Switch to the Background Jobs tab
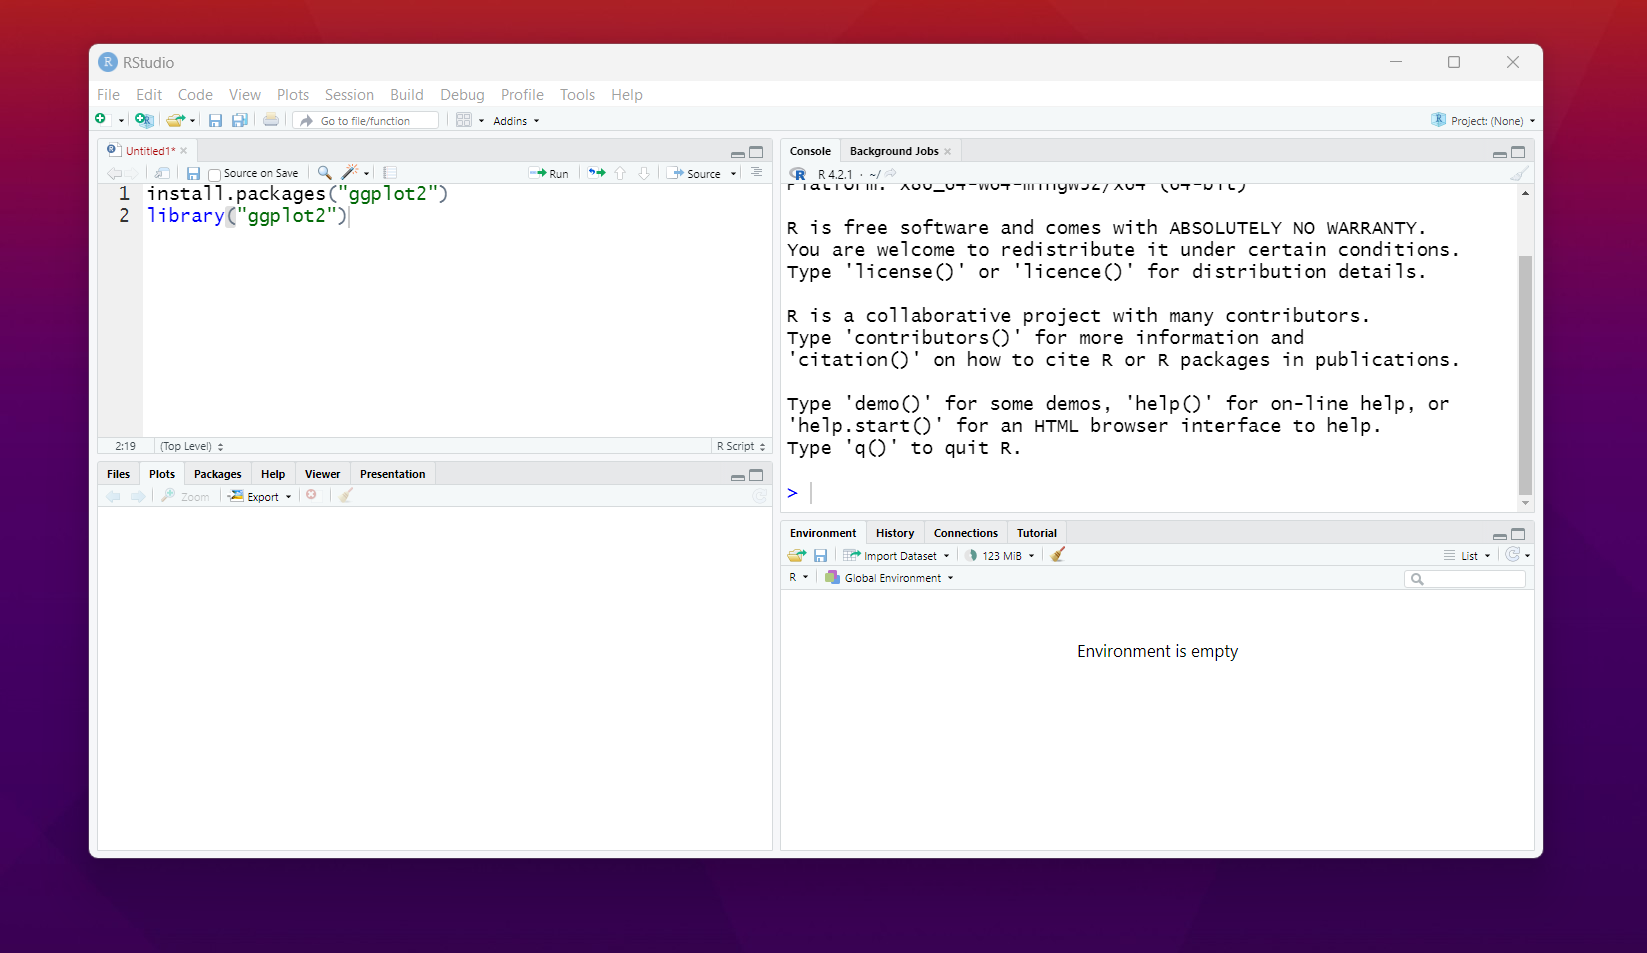Screen dimensions: 1647x953 [894, 151]
